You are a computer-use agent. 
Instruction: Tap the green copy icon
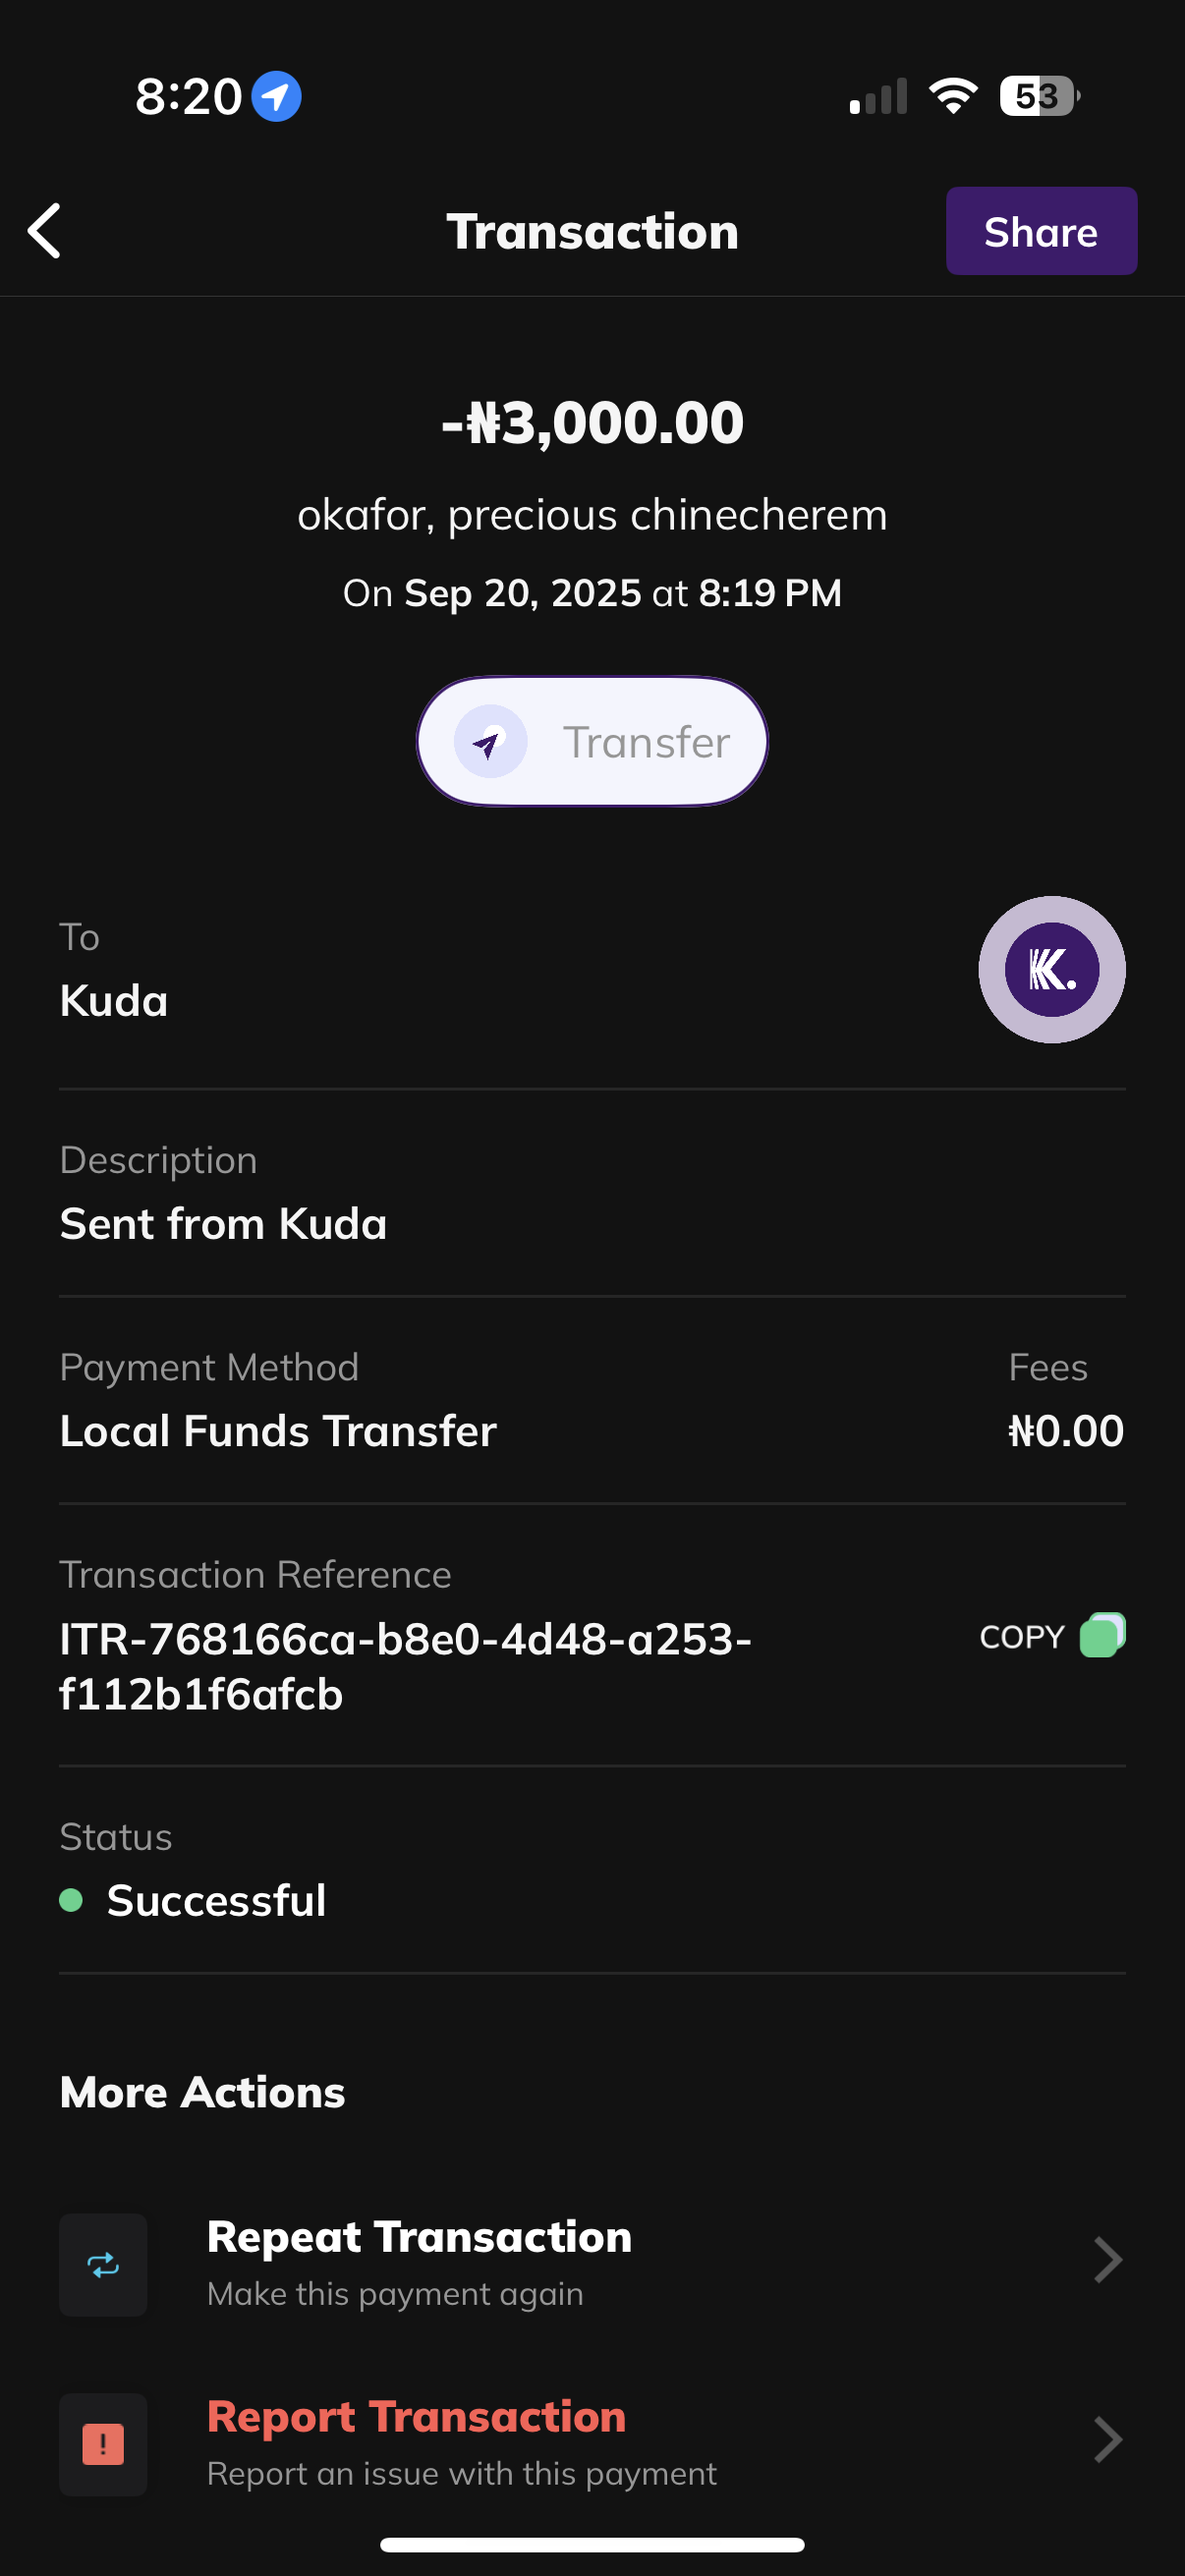(x=1102, y=1636)
